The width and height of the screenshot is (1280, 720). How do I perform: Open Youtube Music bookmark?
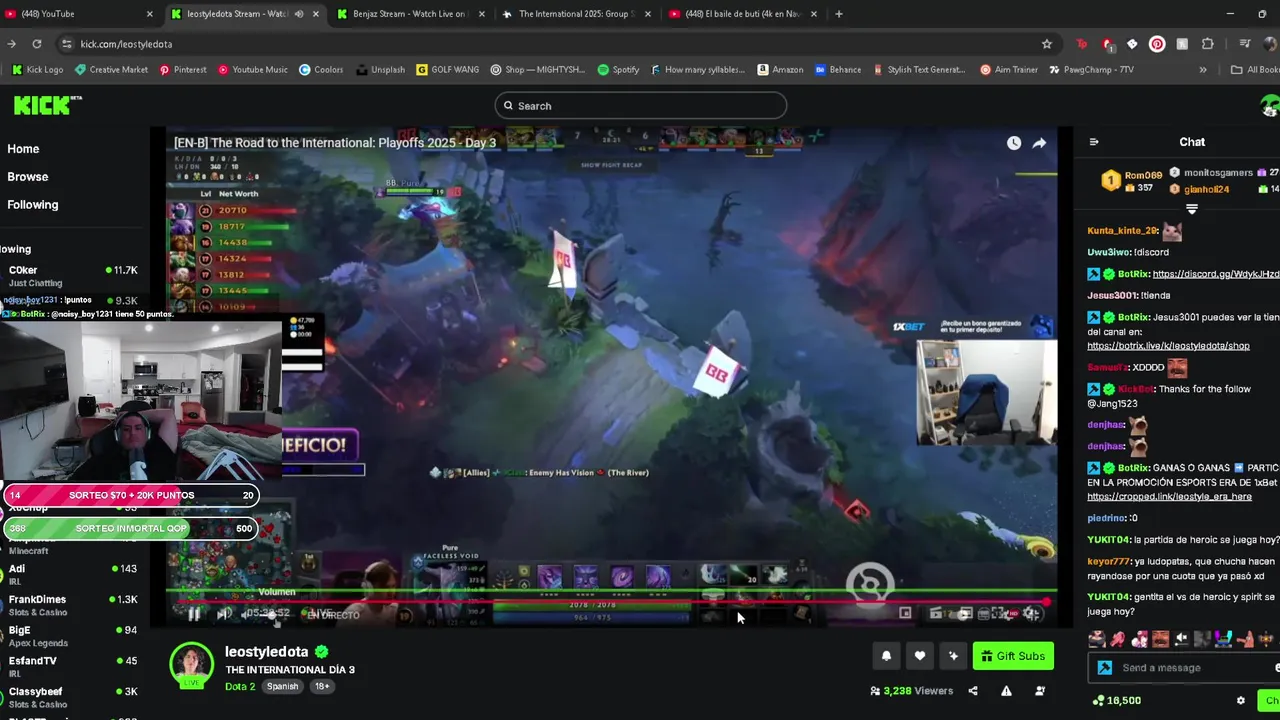(251, 70)
